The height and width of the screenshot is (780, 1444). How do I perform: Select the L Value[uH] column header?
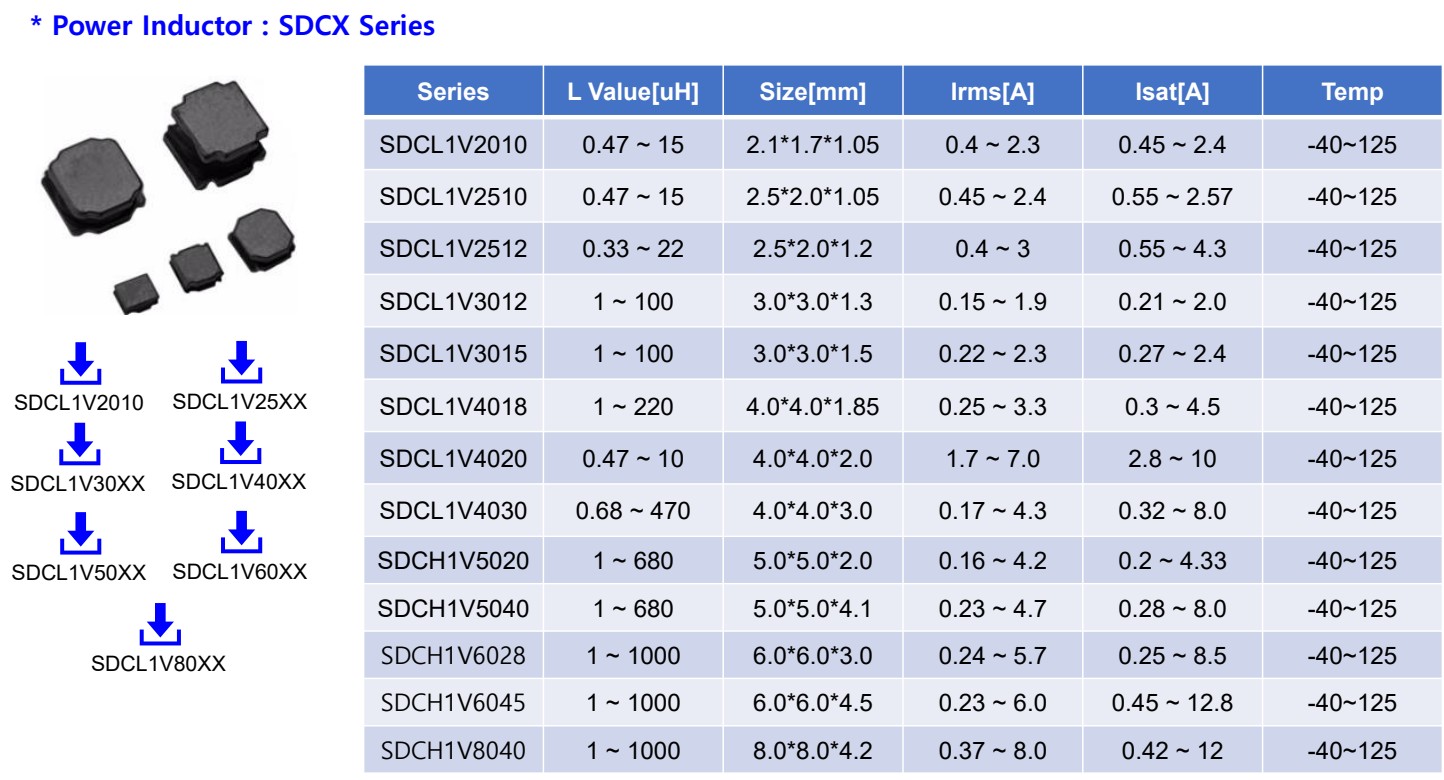pos(633,92)
